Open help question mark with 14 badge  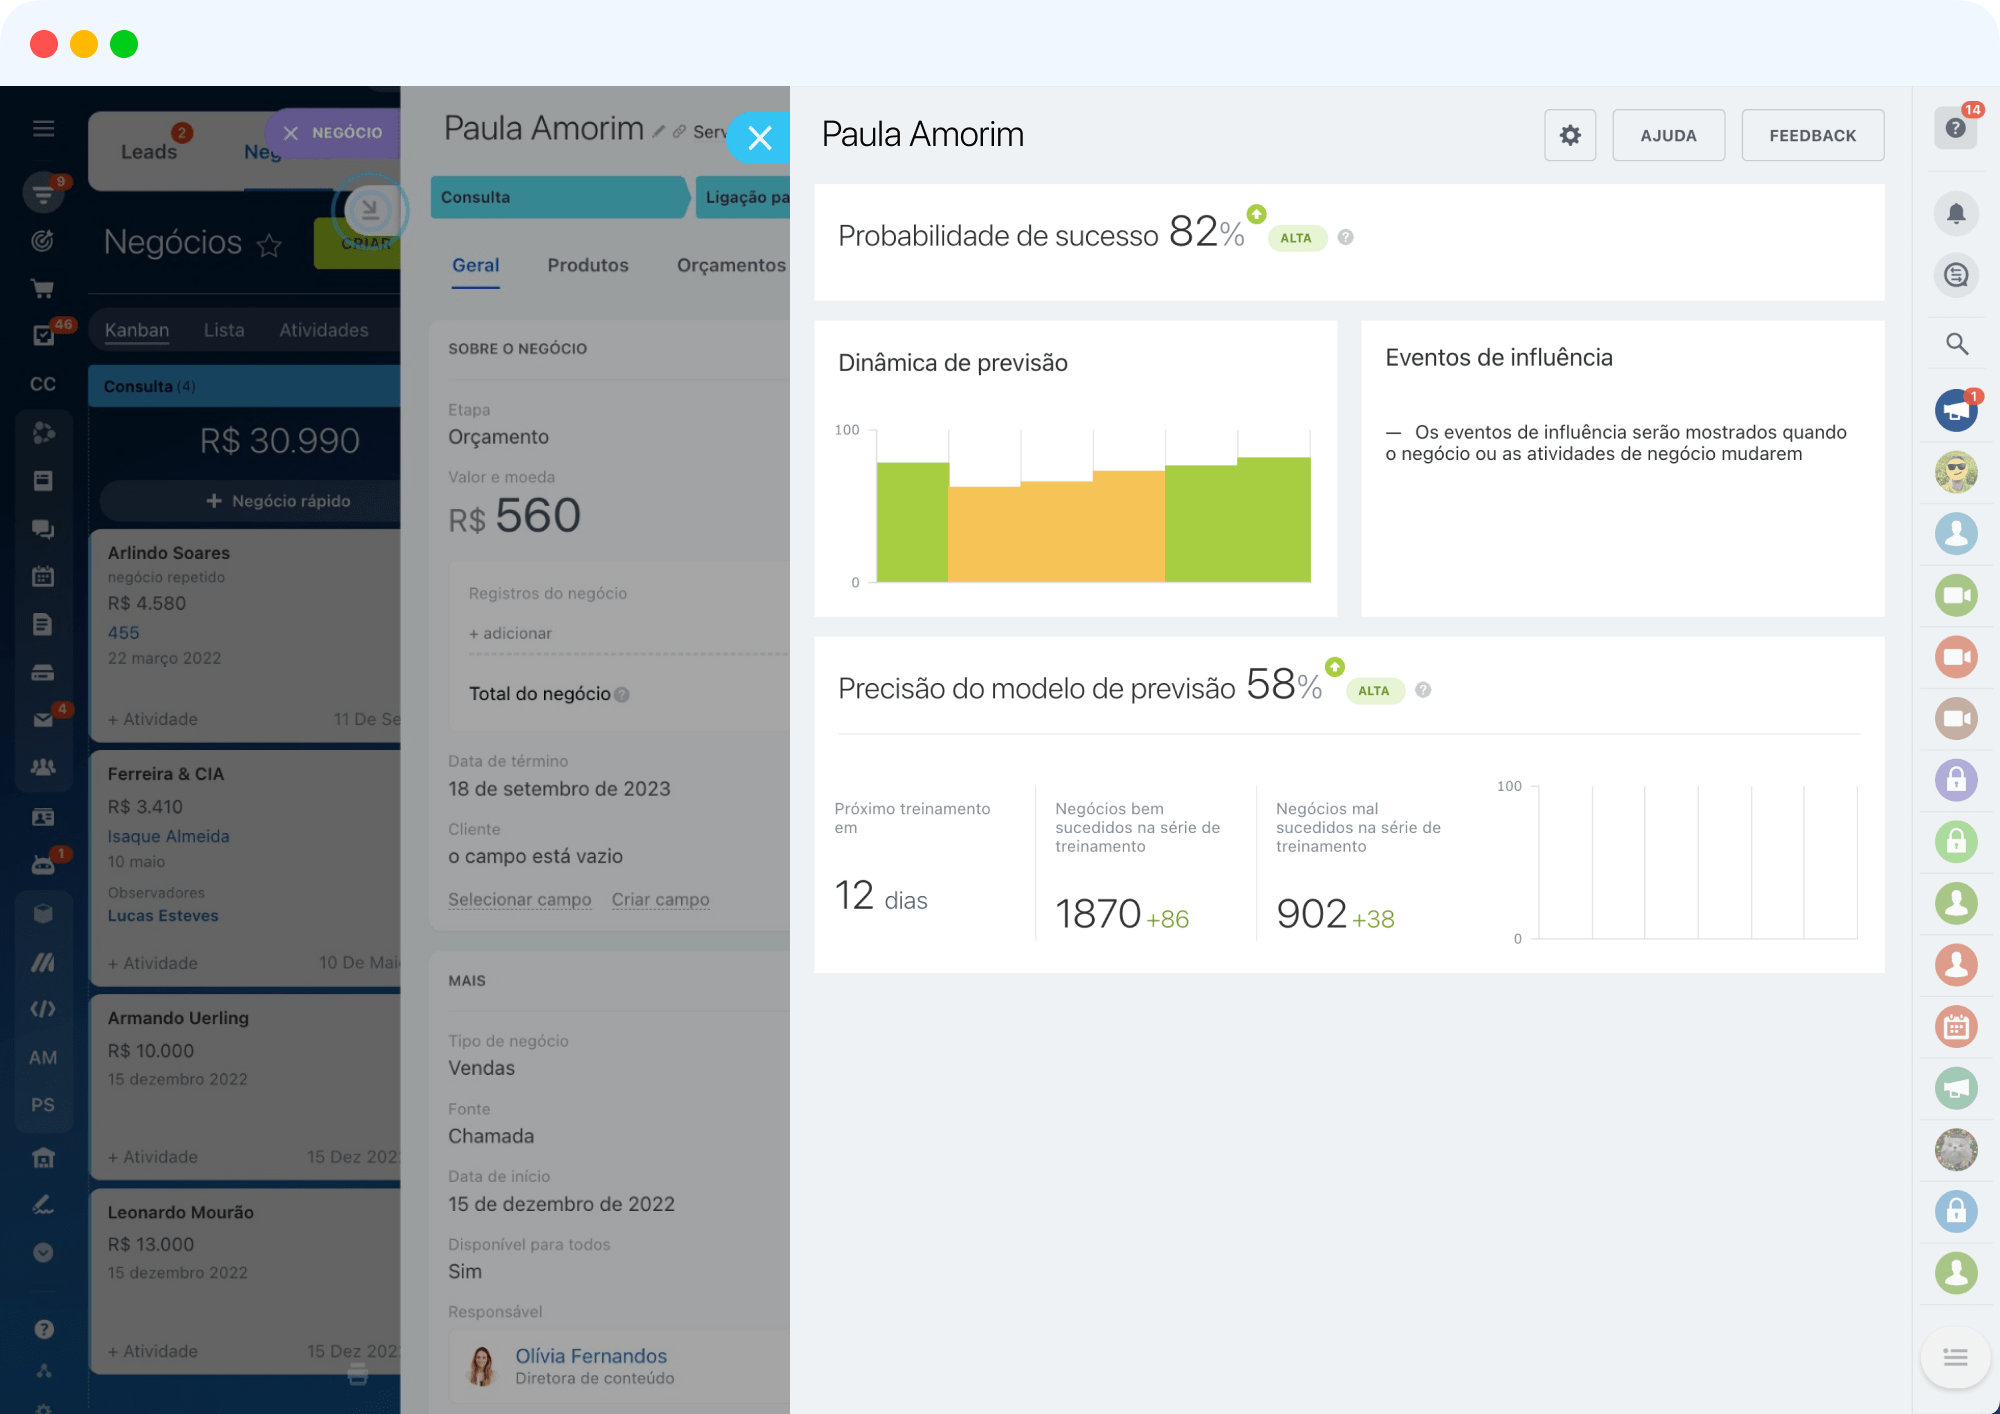coord(1956,128)
